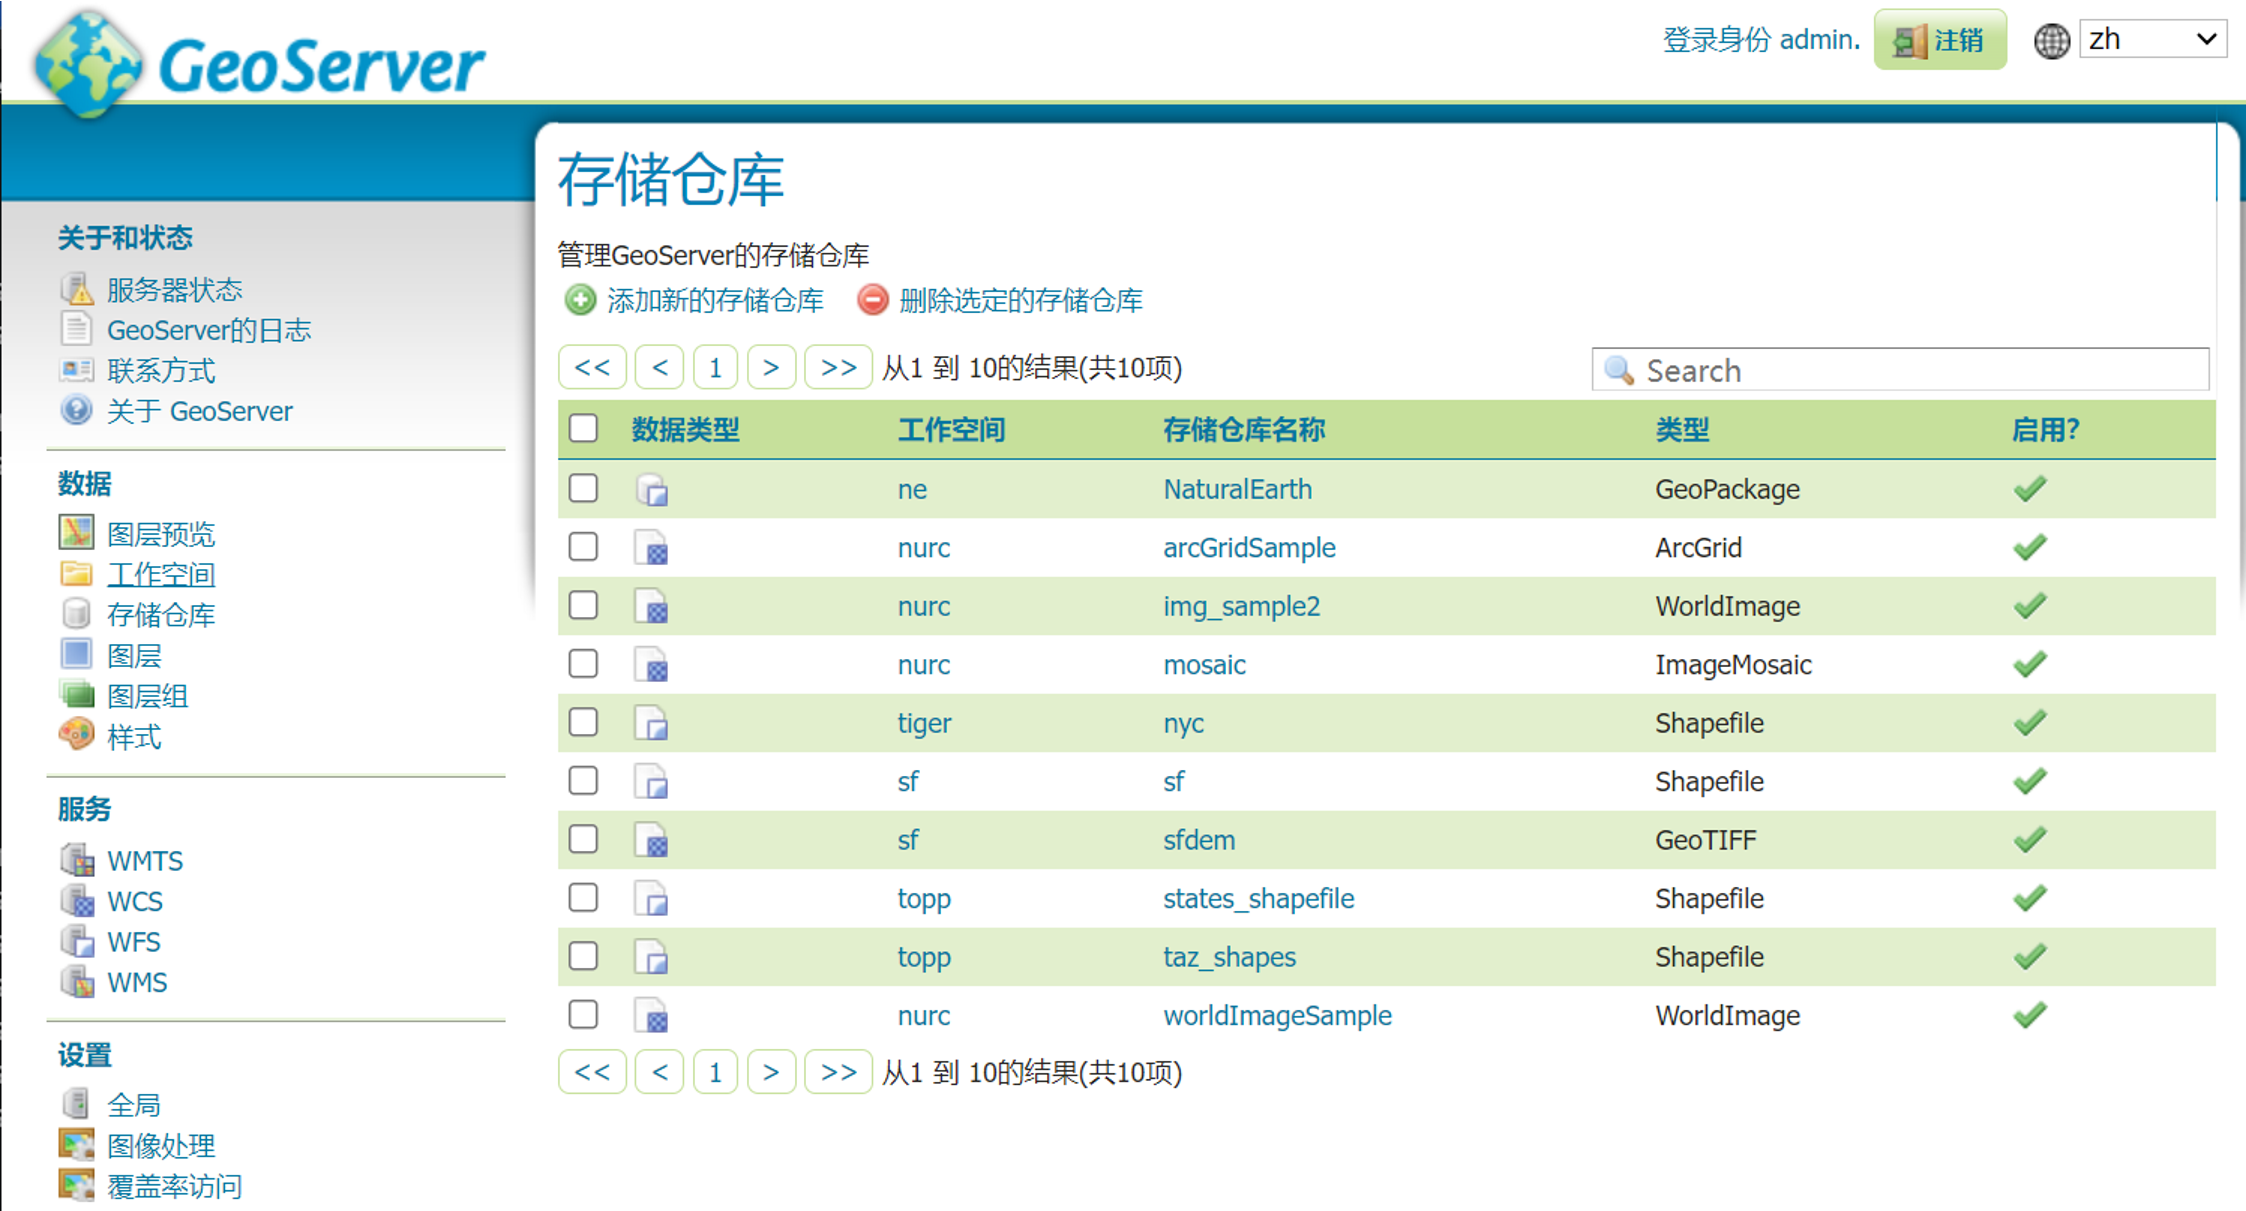
Task: Go to next page using top > button
Action: point(770,367)
